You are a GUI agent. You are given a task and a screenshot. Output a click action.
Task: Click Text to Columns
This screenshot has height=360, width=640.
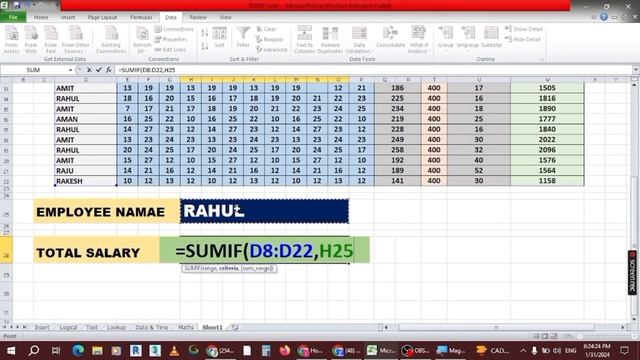(x=304, y=39)
